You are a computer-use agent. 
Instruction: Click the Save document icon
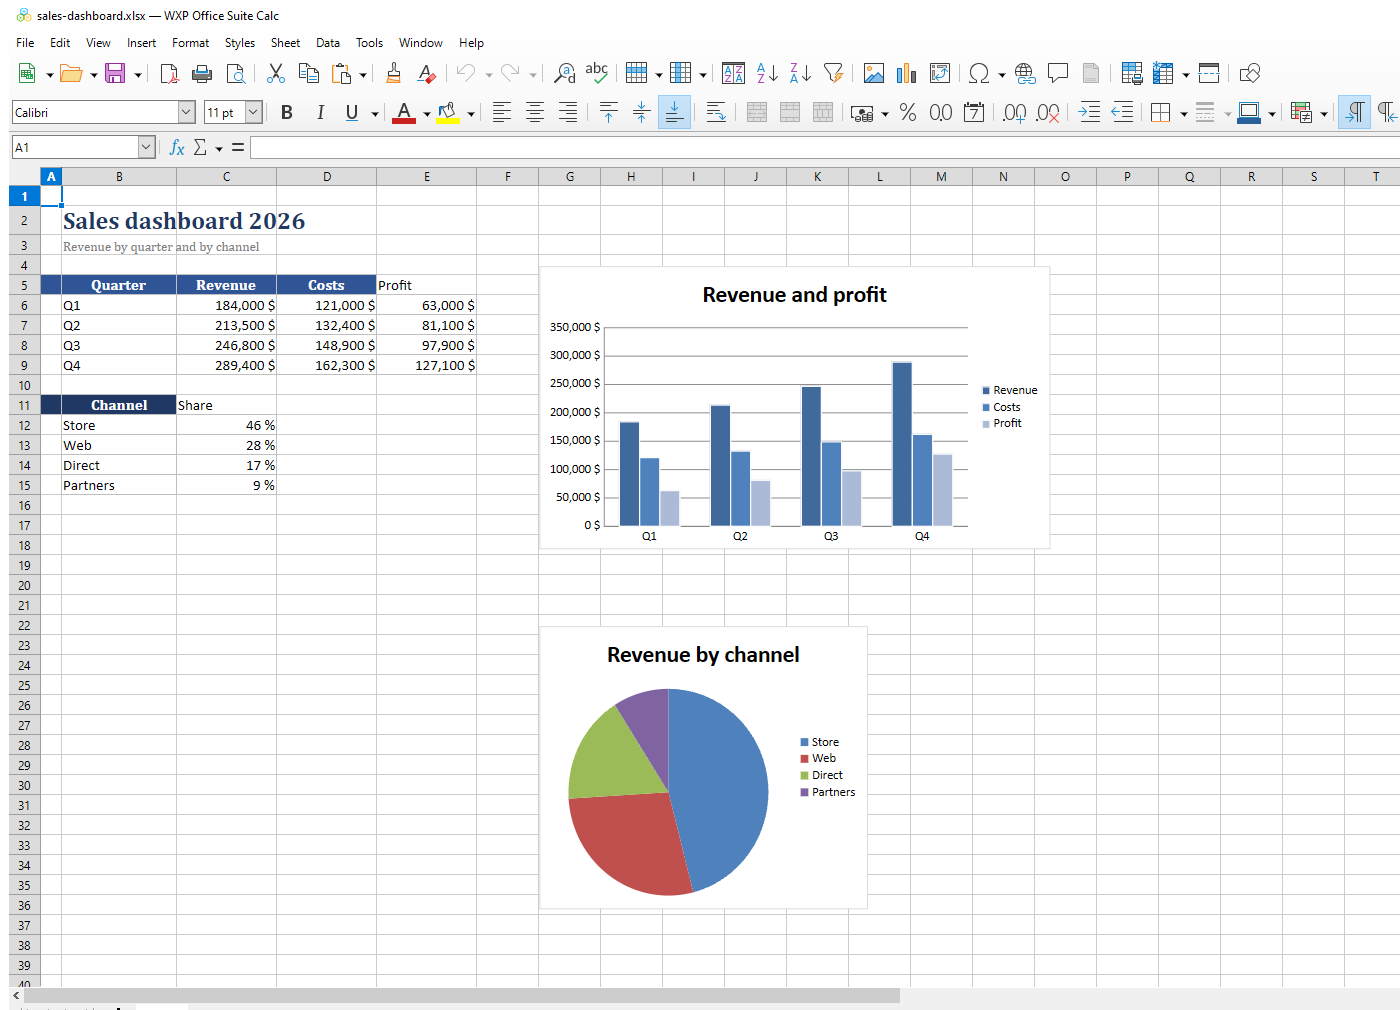[x=115, y=73]
